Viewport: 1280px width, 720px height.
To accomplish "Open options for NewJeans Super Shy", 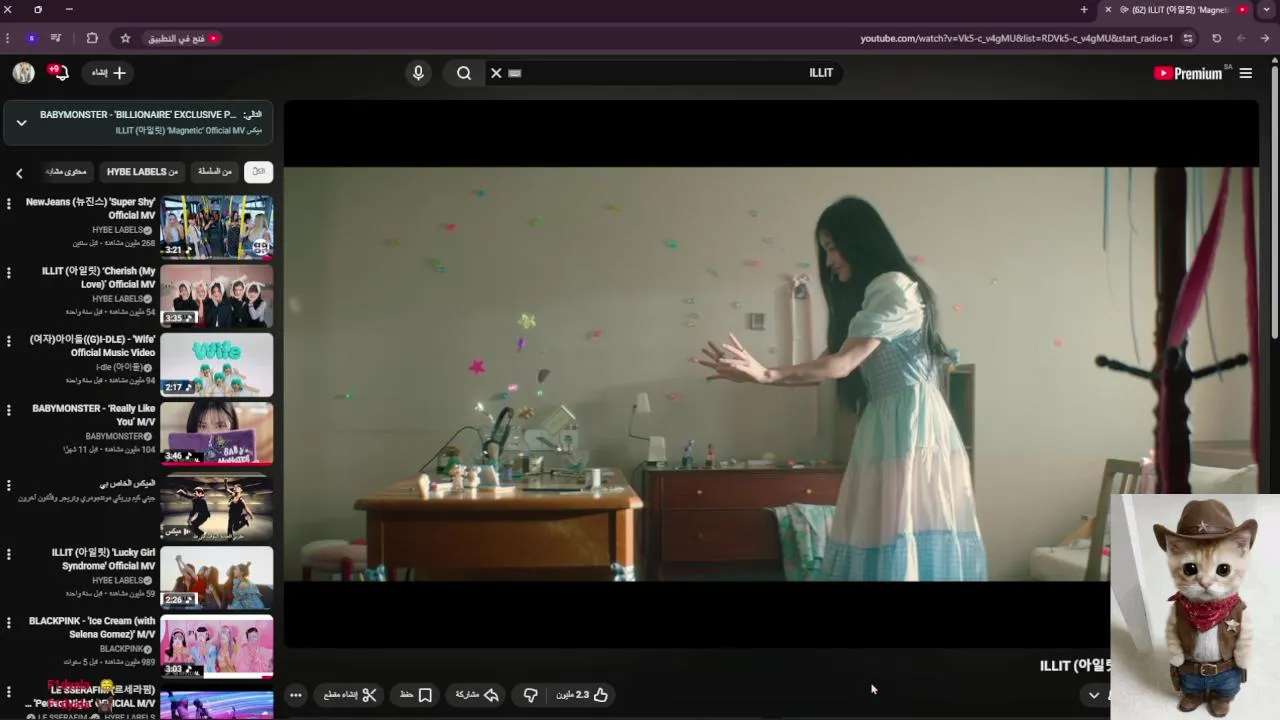I will point(9,204).
